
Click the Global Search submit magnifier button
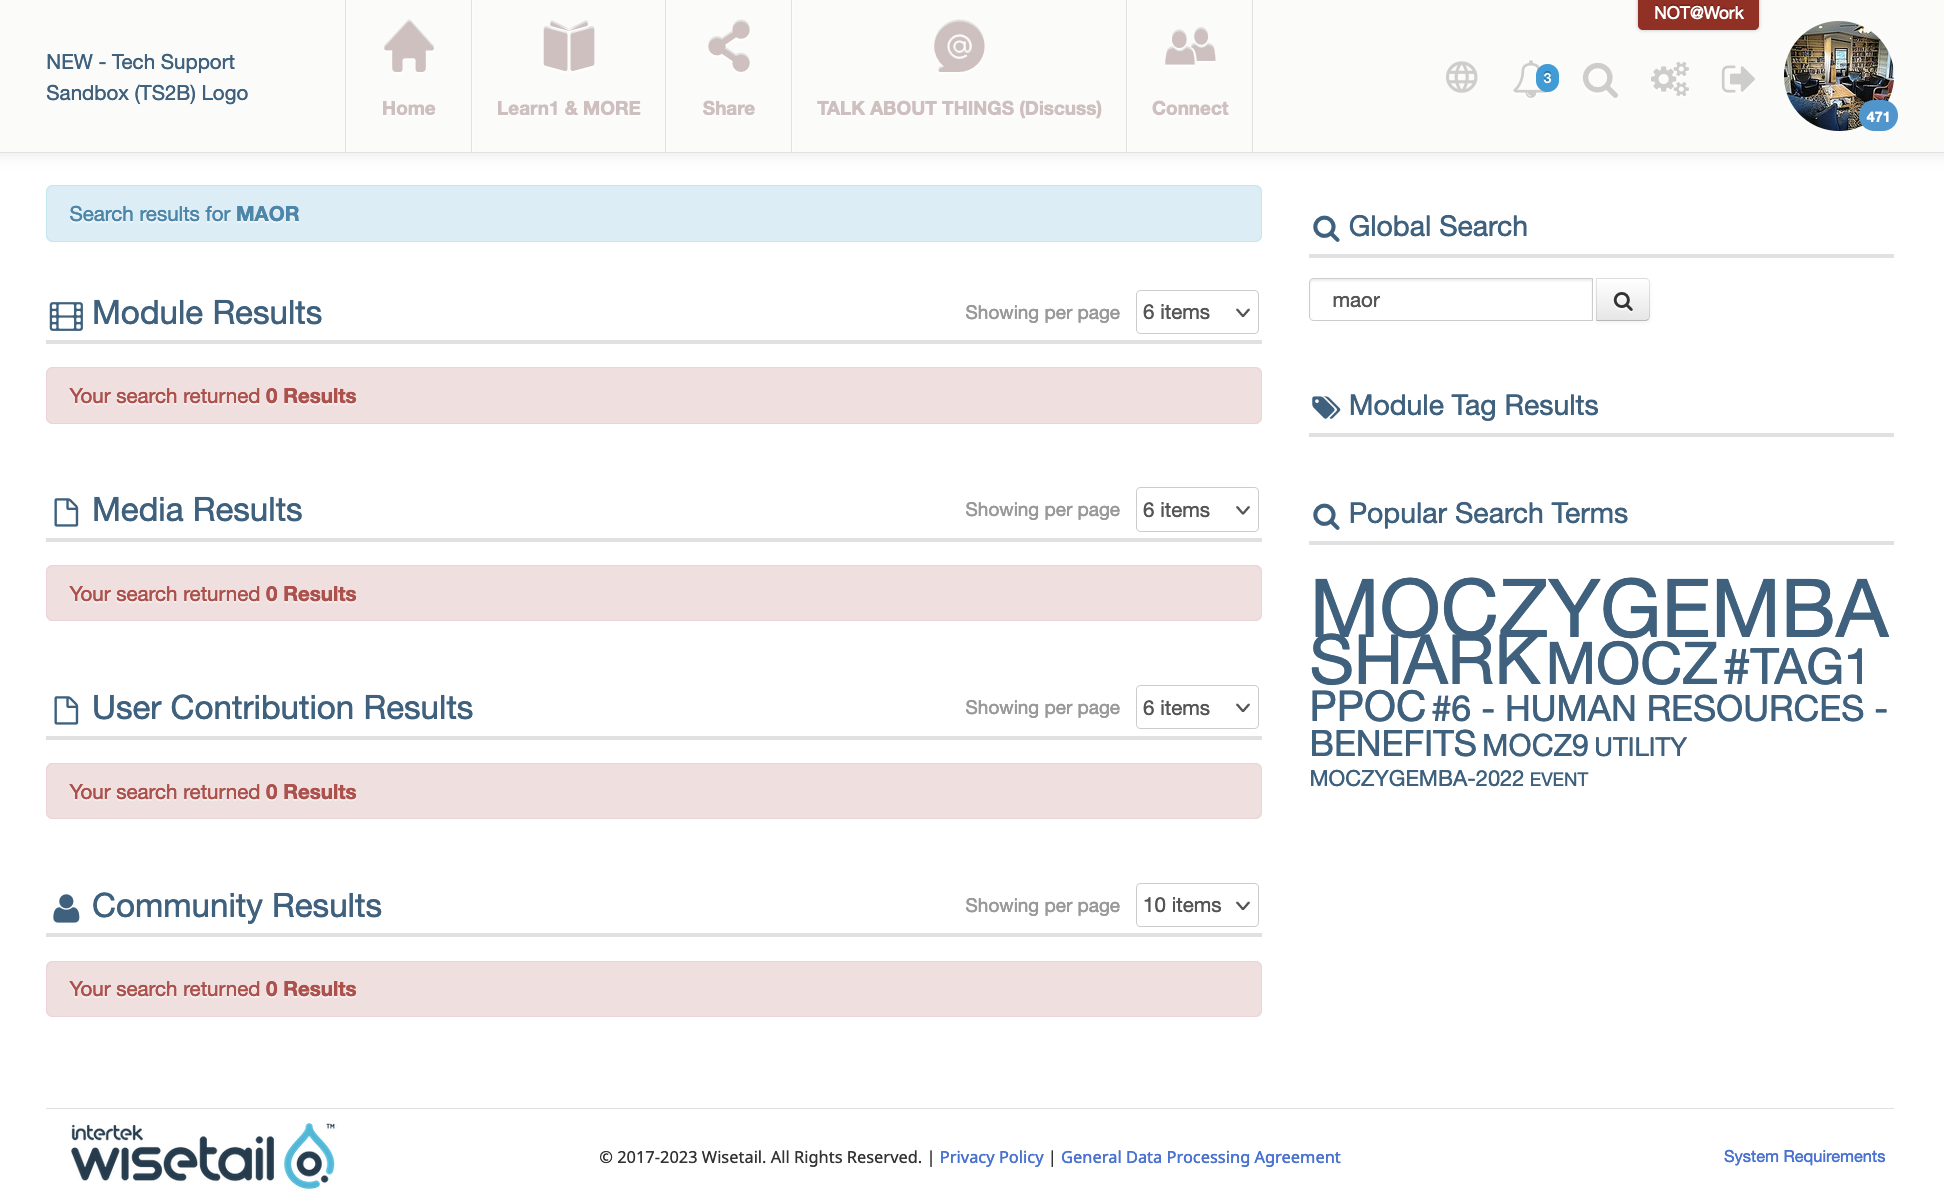coord(1623,299)
